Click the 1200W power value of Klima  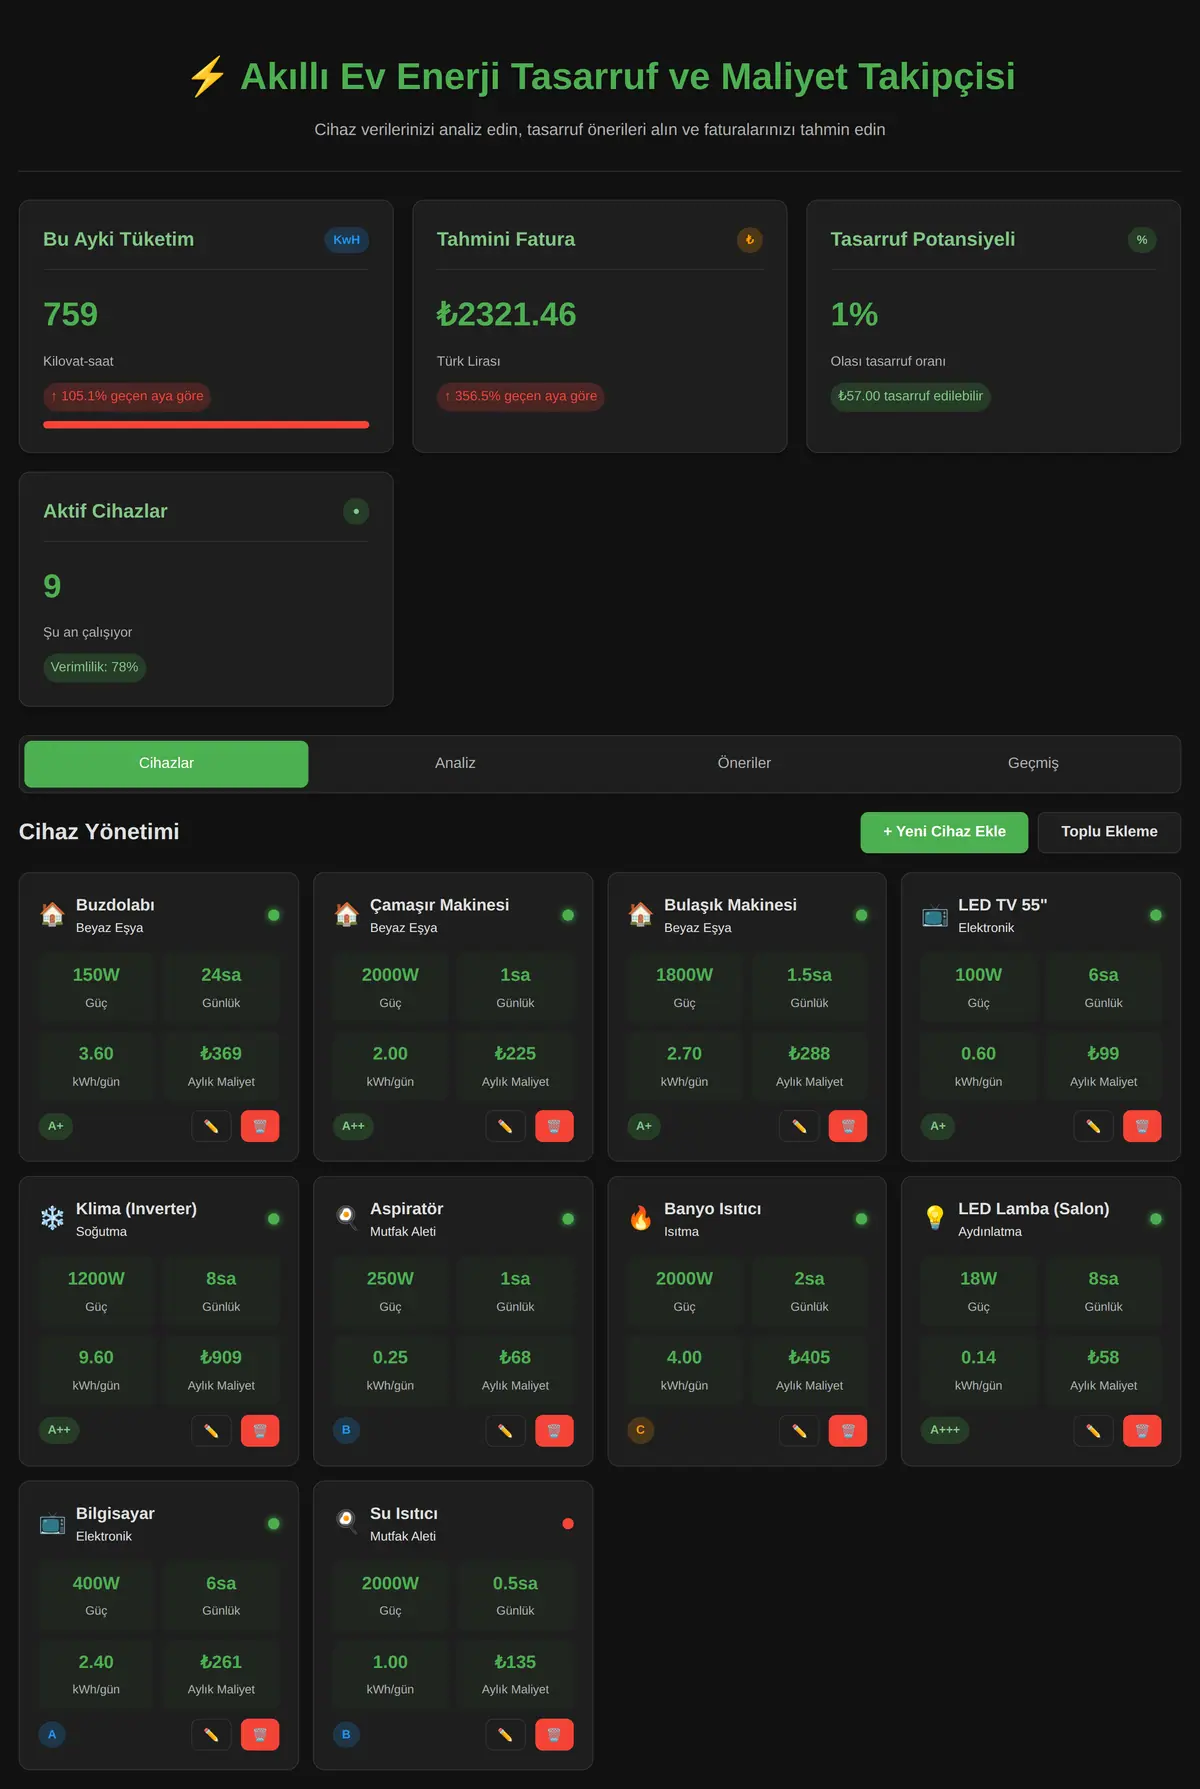[x=96, y=1279]
